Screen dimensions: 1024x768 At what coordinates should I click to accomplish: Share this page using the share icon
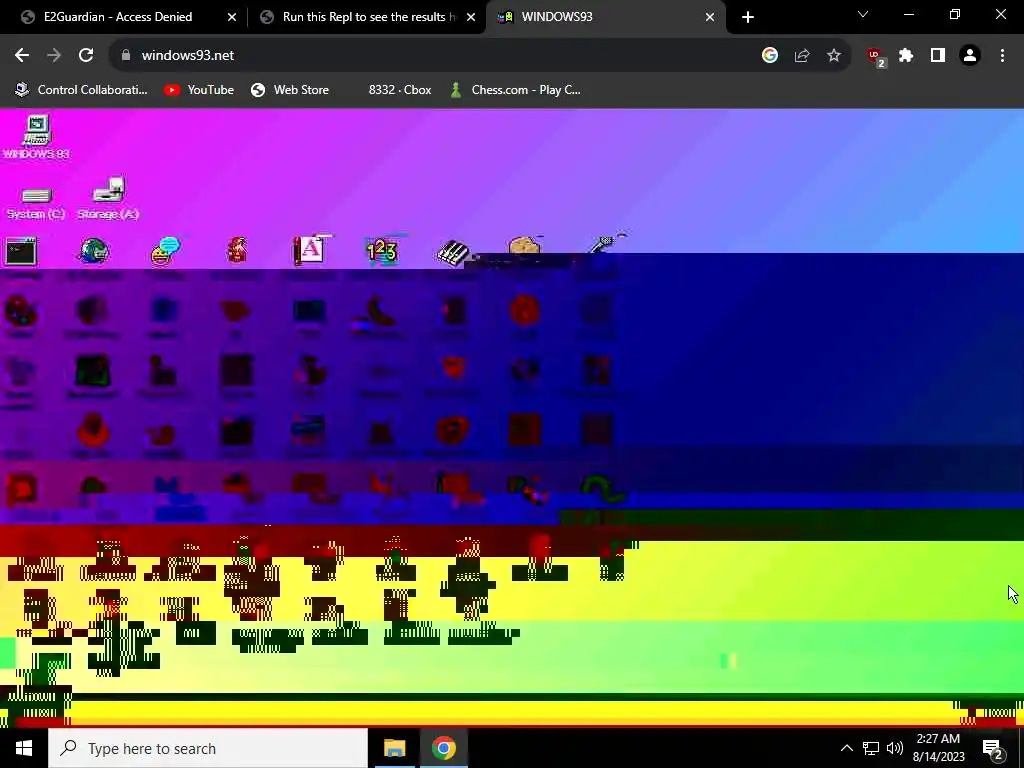tap(802, 56)
